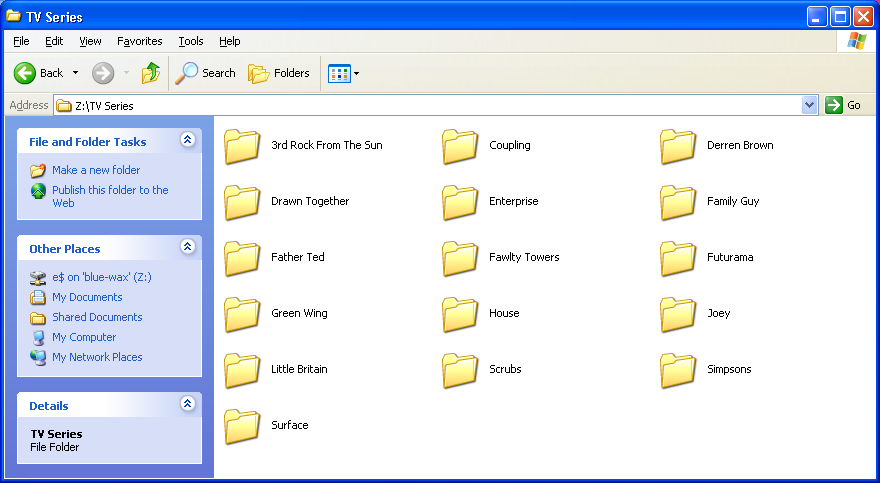The width and height of the screenshot is (880, 483).
Task: Open the Edit menu
Action: [x=54, y=41]
